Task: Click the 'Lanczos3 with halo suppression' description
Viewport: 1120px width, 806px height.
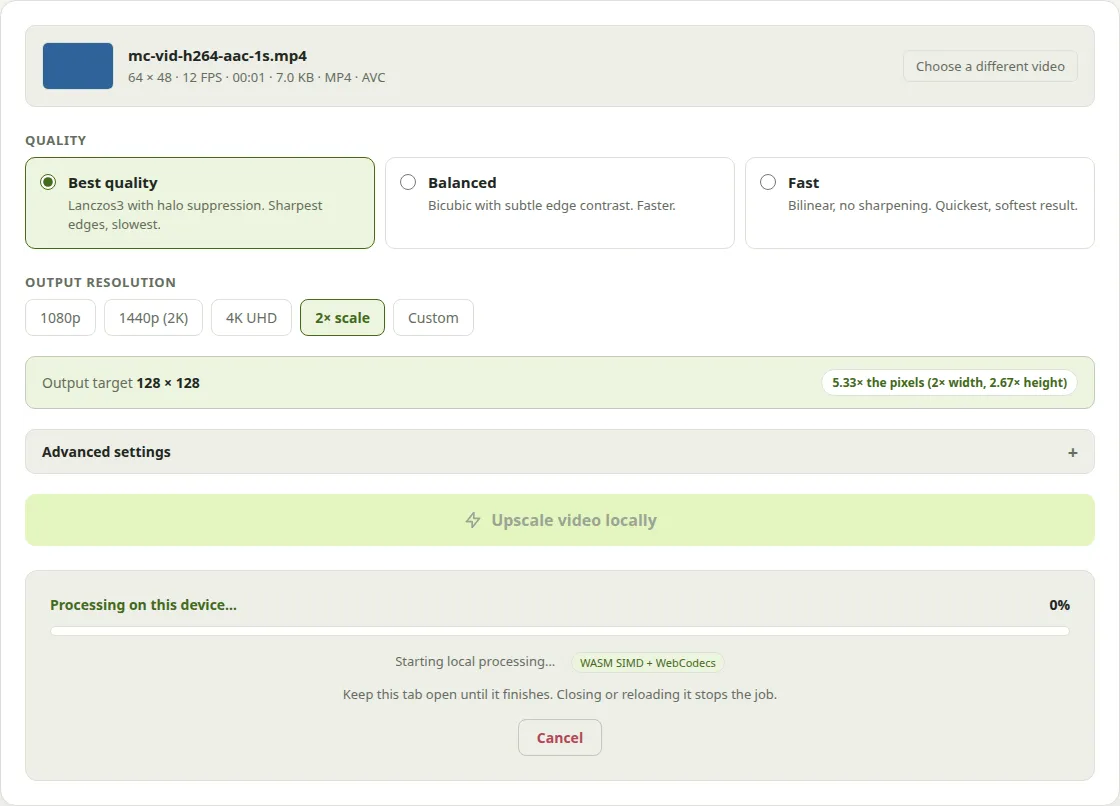Action: coord(195,214)
